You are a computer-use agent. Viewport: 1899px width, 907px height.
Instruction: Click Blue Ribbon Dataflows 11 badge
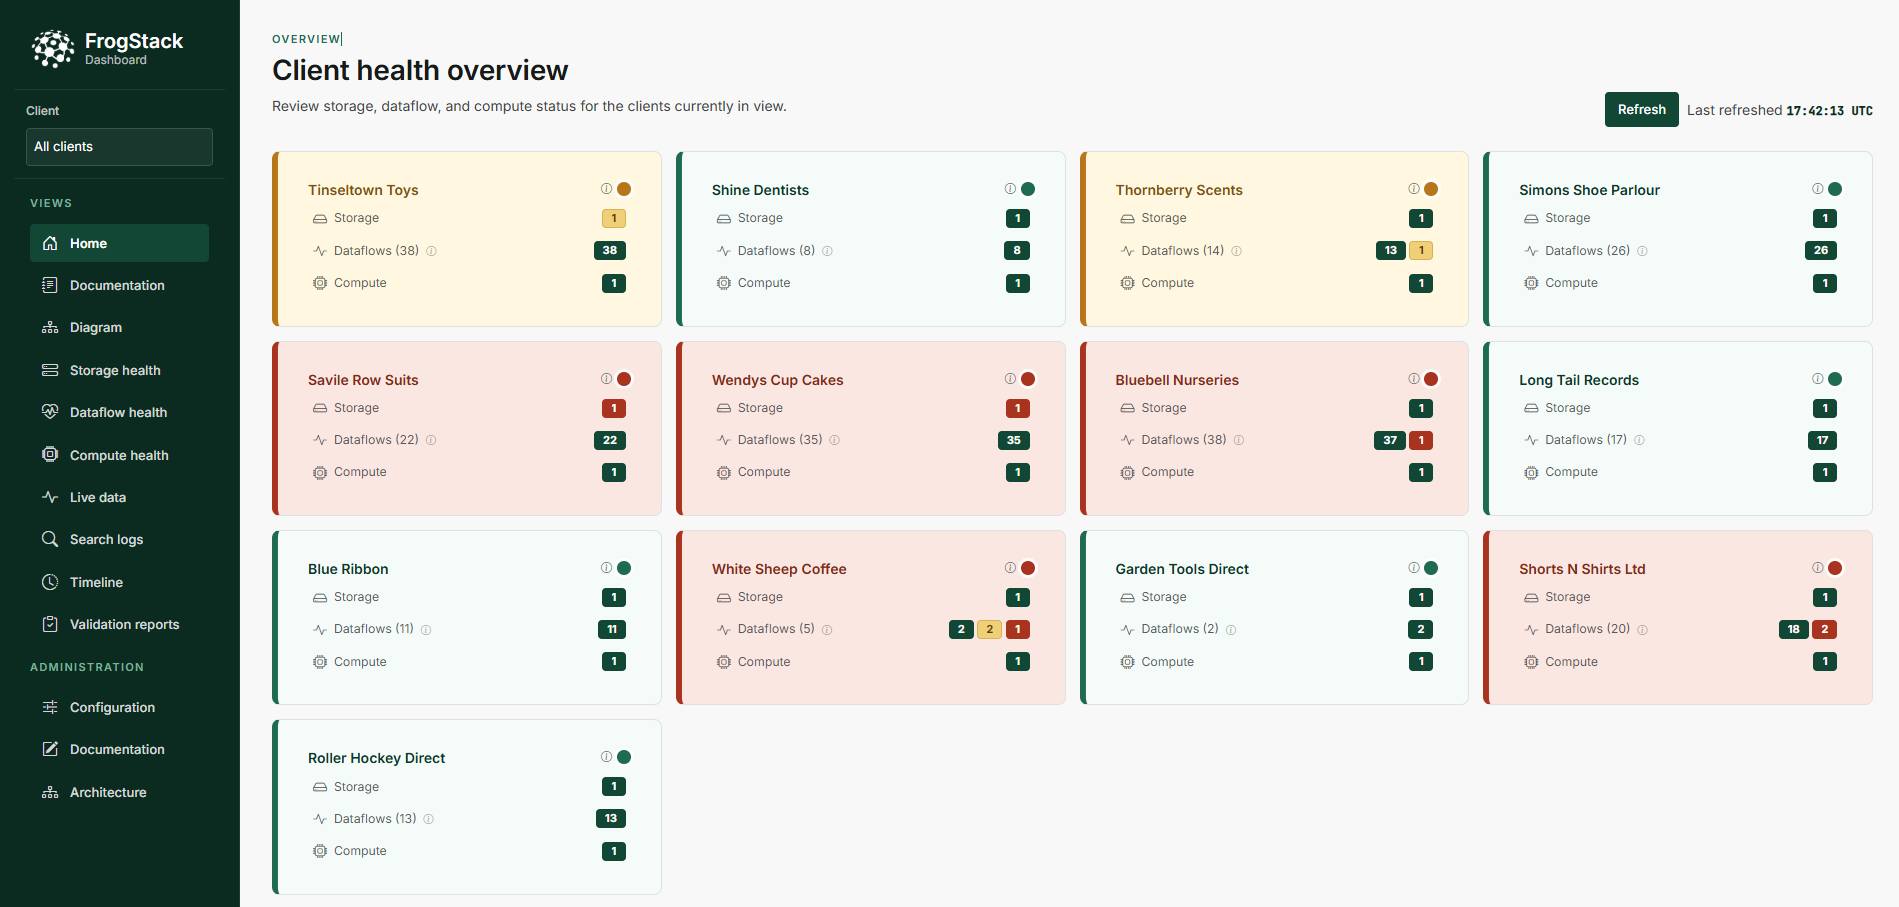612,629
